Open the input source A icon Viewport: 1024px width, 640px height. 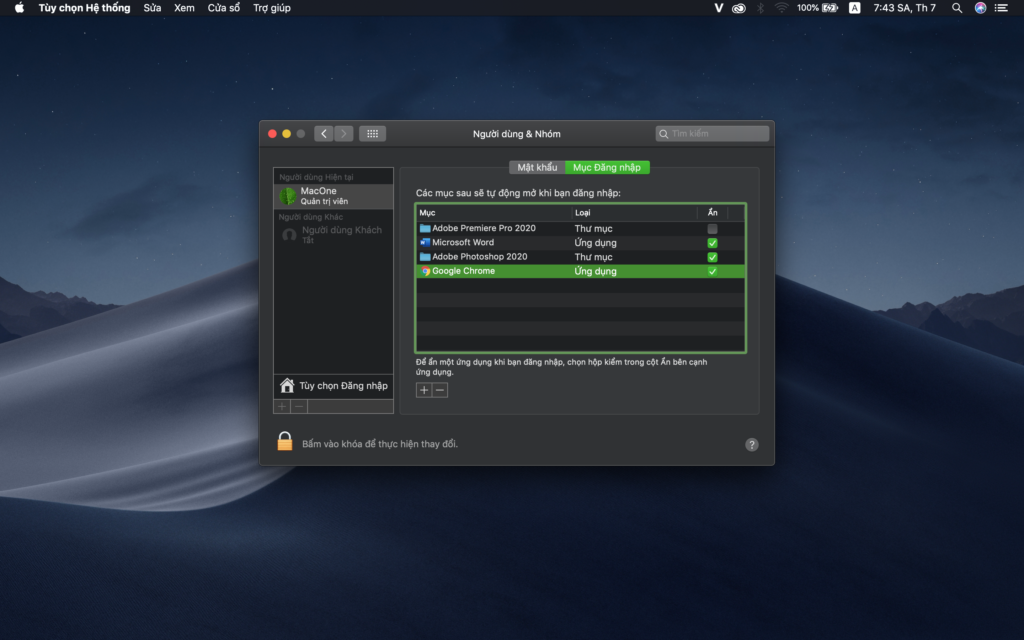854,8
